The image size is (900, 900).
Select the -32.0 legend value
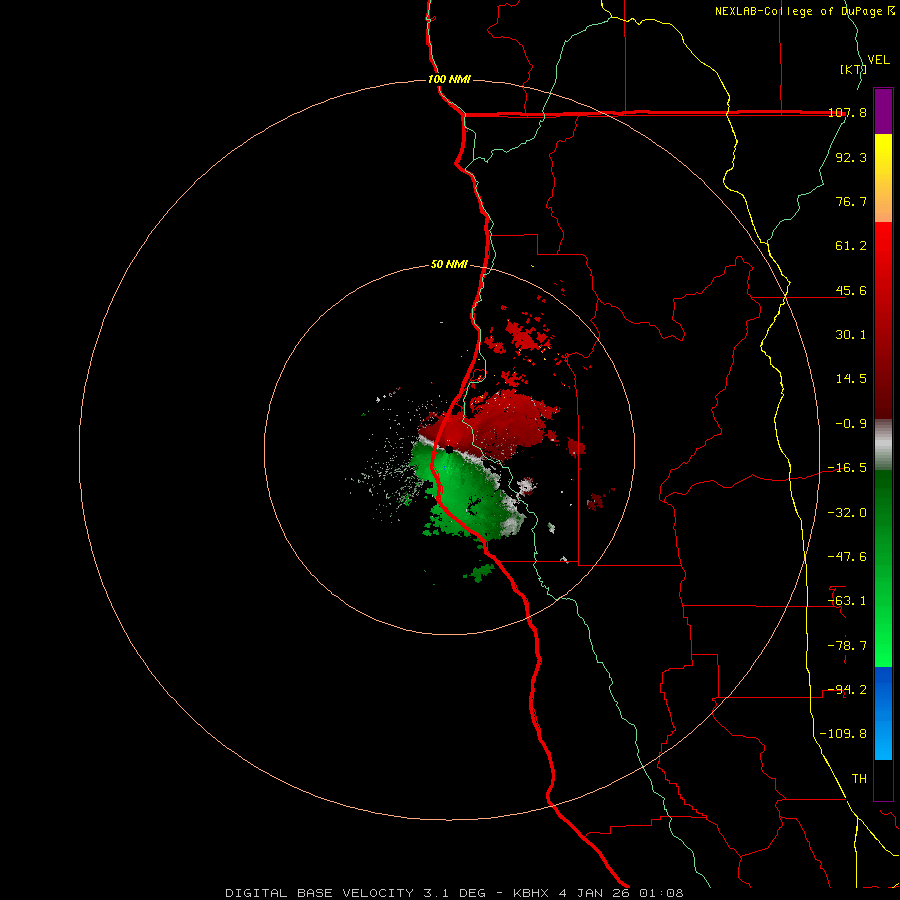pyautogui.click(x=847, y=513)
